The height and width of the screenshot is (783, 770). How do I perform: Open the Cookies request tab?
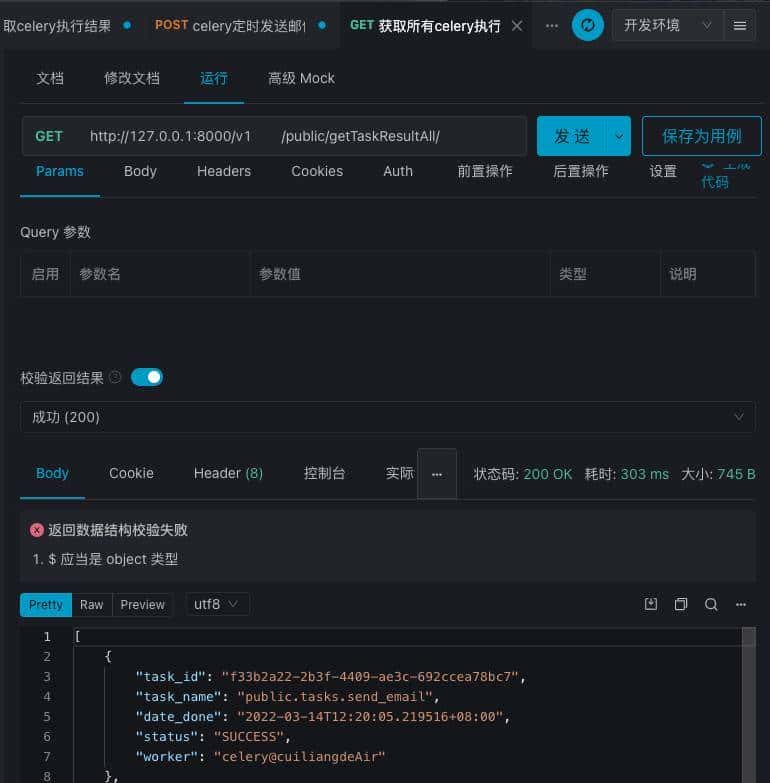click(317, 171)
